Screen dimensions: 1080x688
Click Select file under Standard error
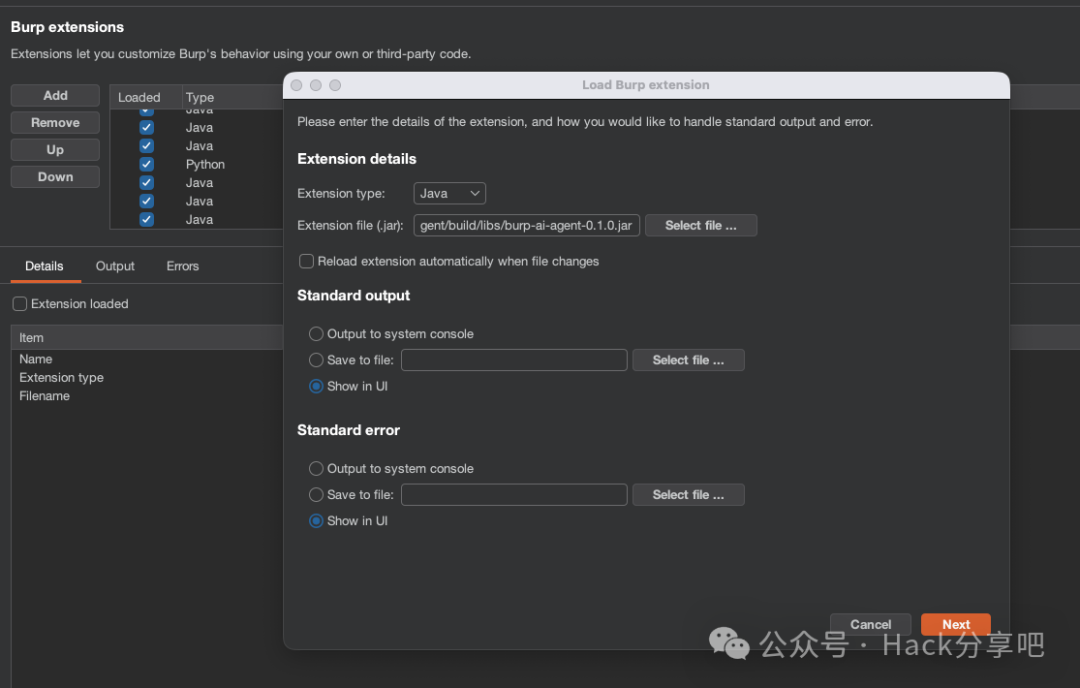[x=688, y=494]
